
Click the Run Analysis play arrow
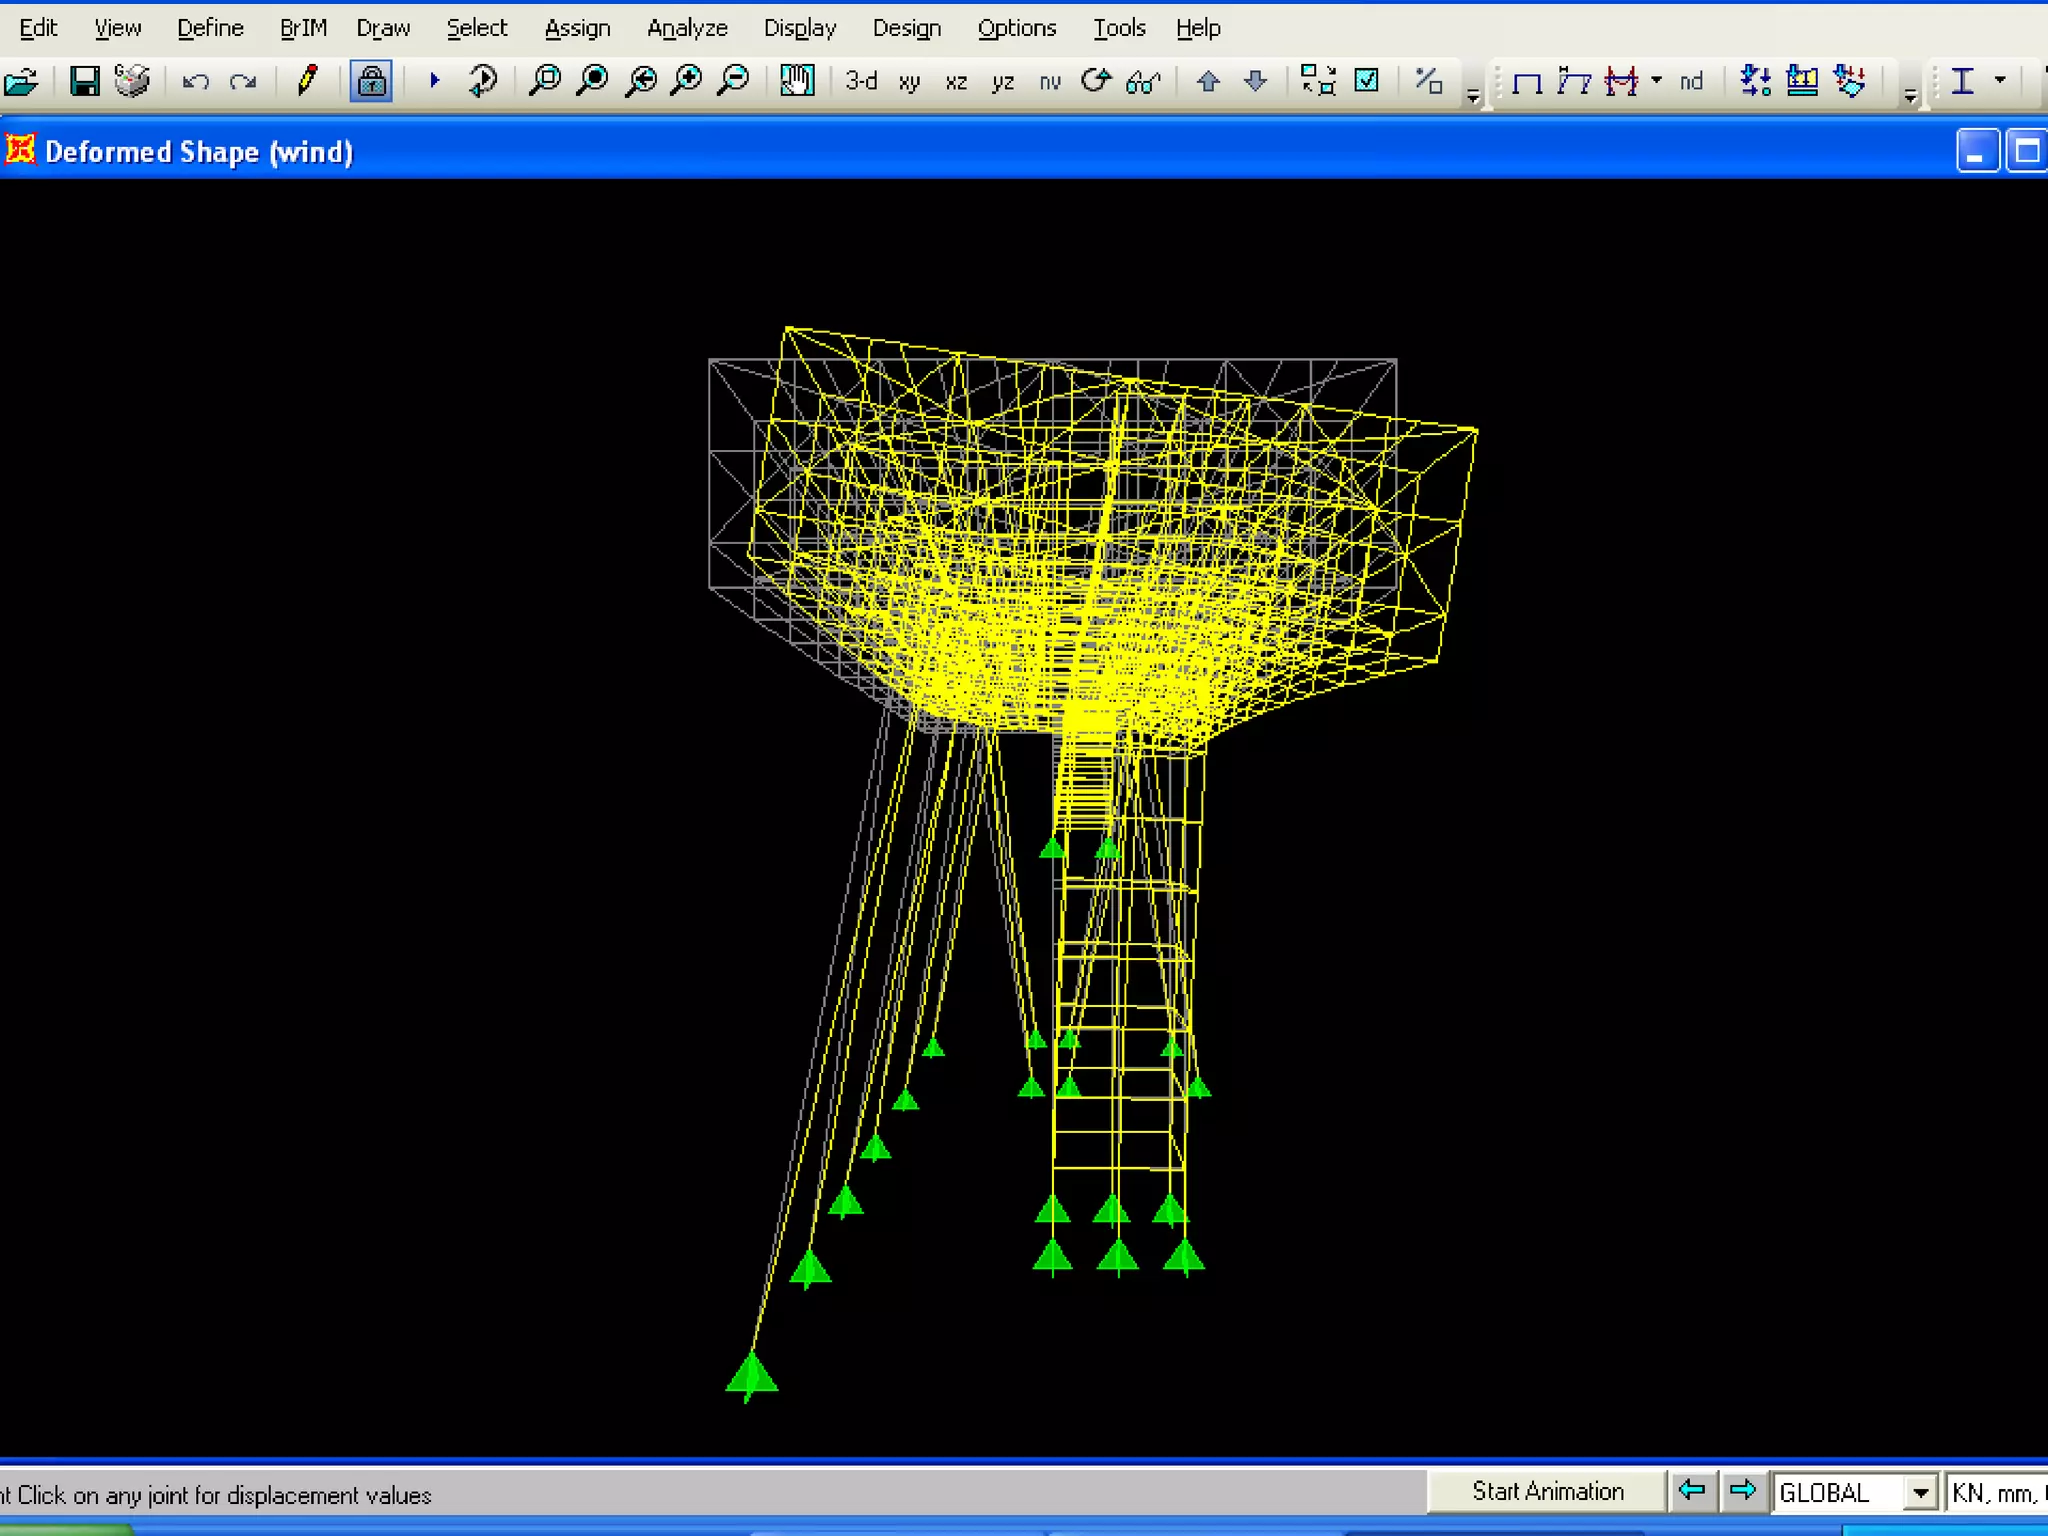point(434,80)
